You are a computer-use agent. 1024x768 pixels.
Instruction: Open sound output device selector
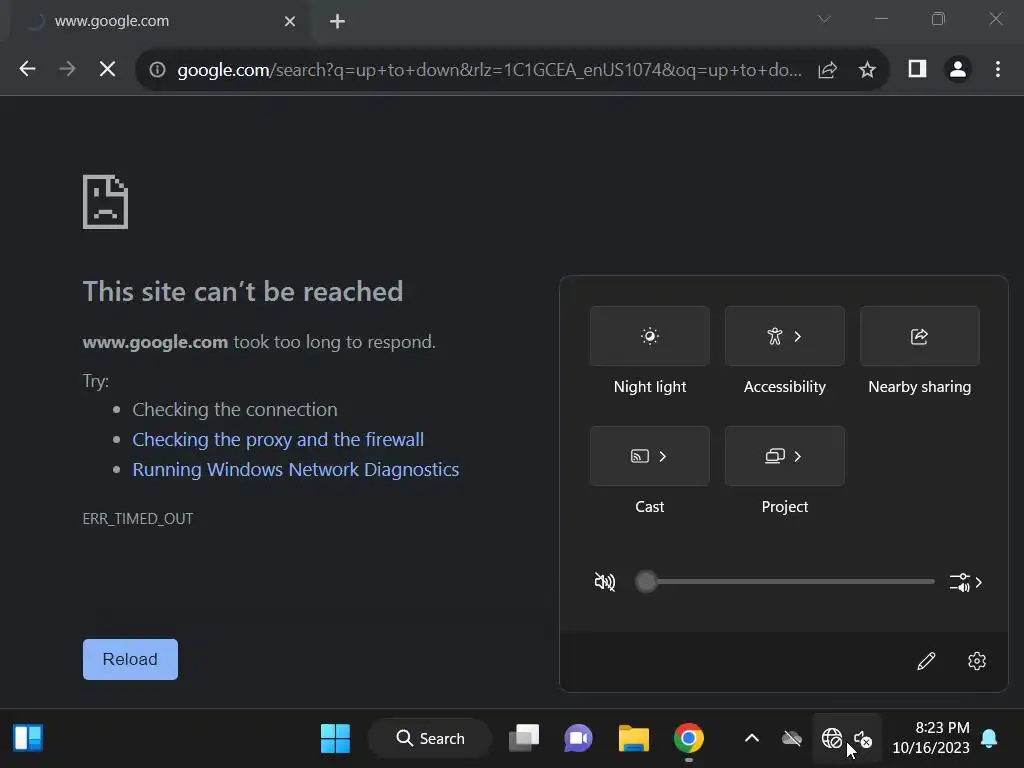coord(966,582)
